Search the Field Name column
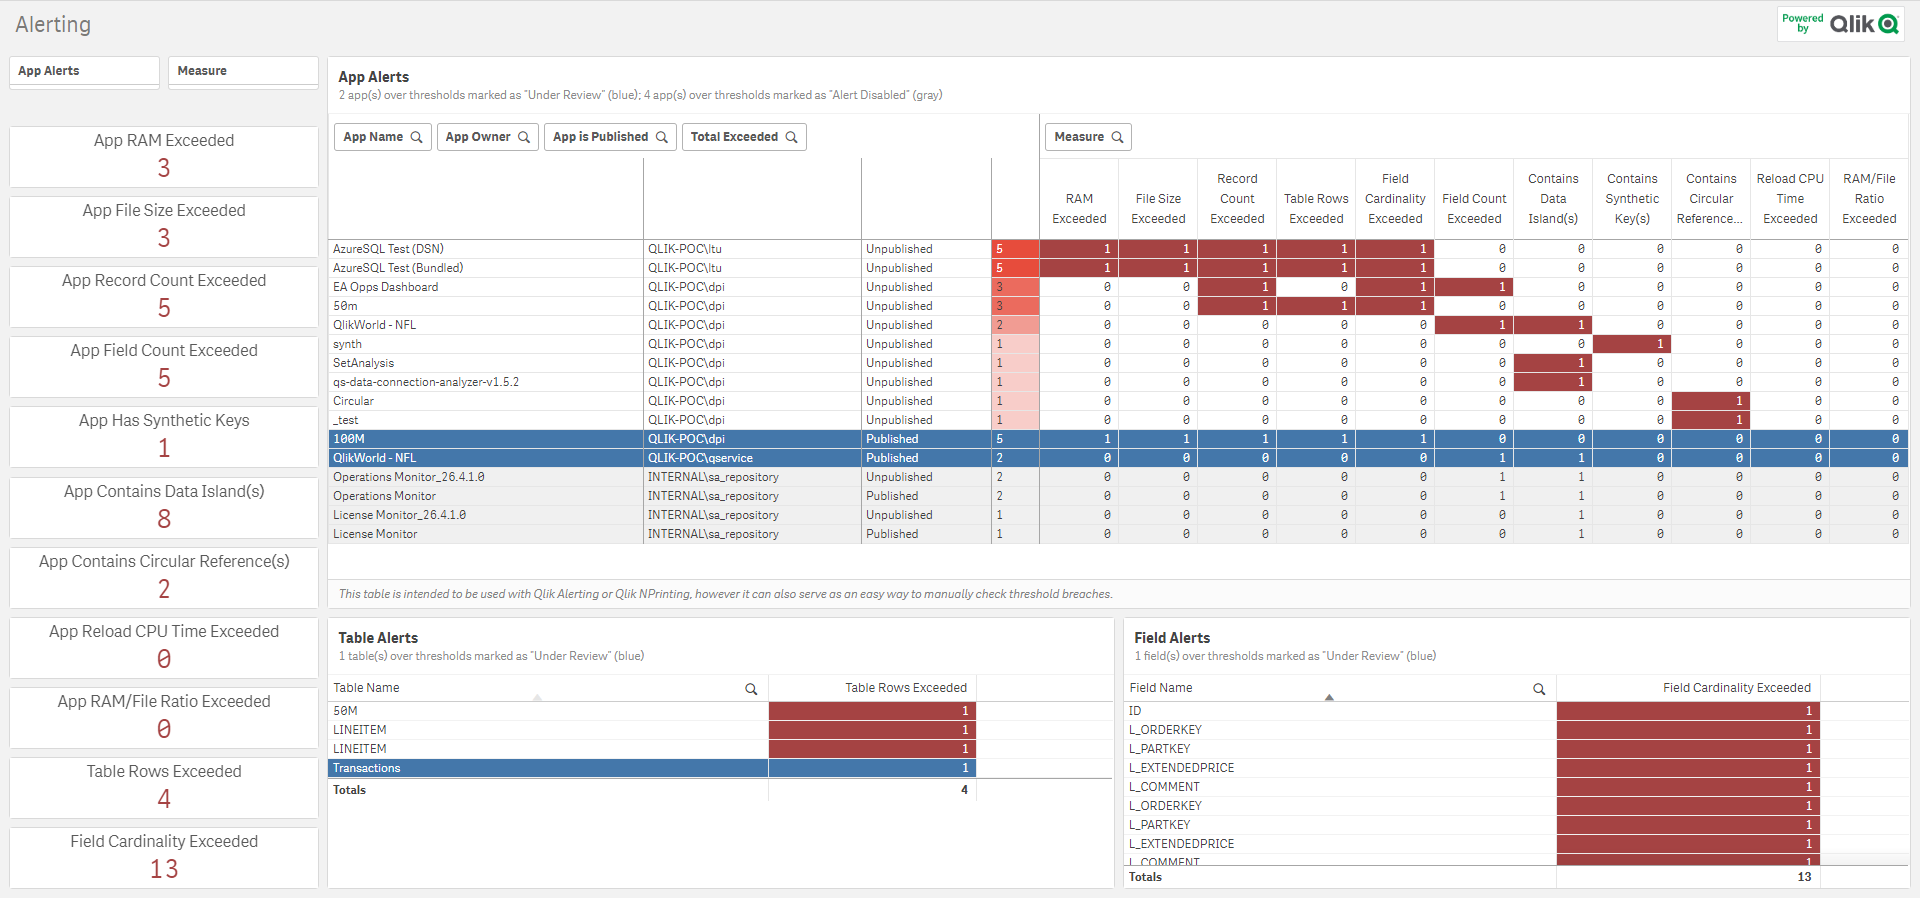The width and height of the screenshot is (1920, 898). pyautogui.click(x=1539, y=689)
